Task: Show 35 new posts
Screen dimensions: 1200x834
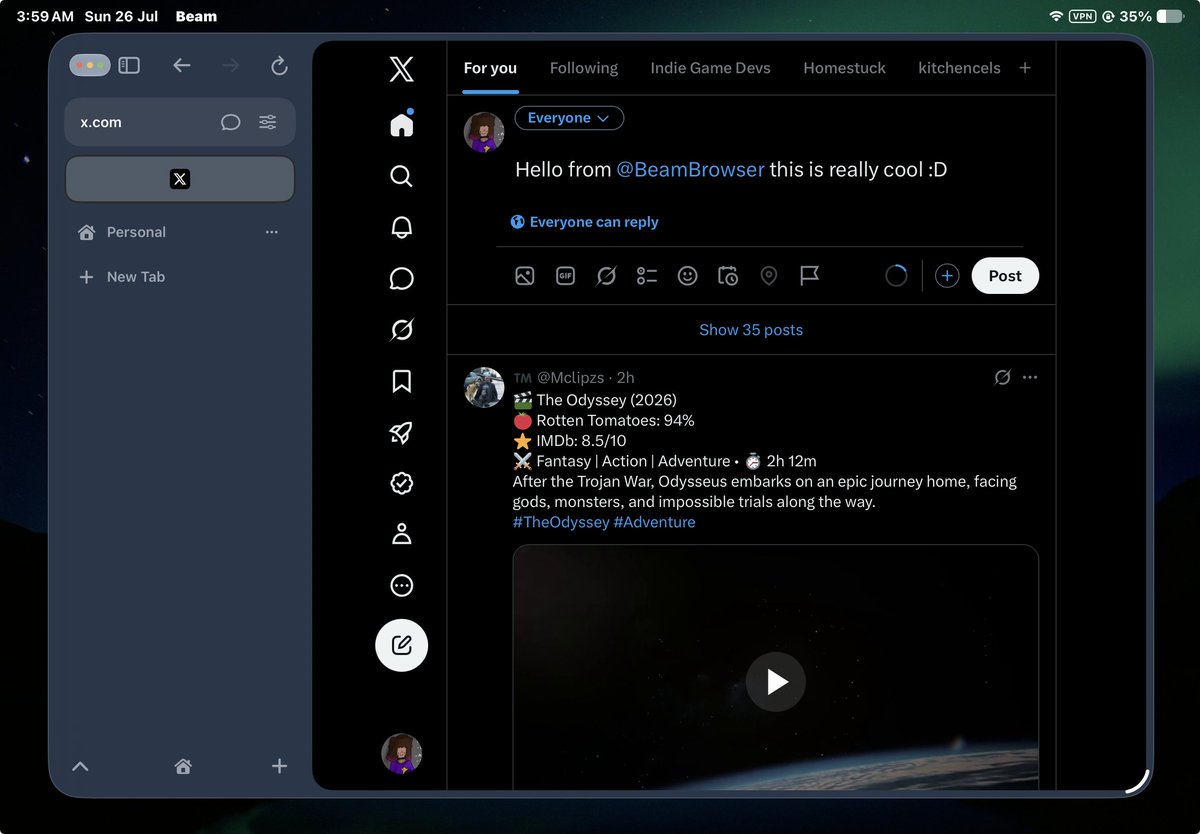Action: (751, 330)
